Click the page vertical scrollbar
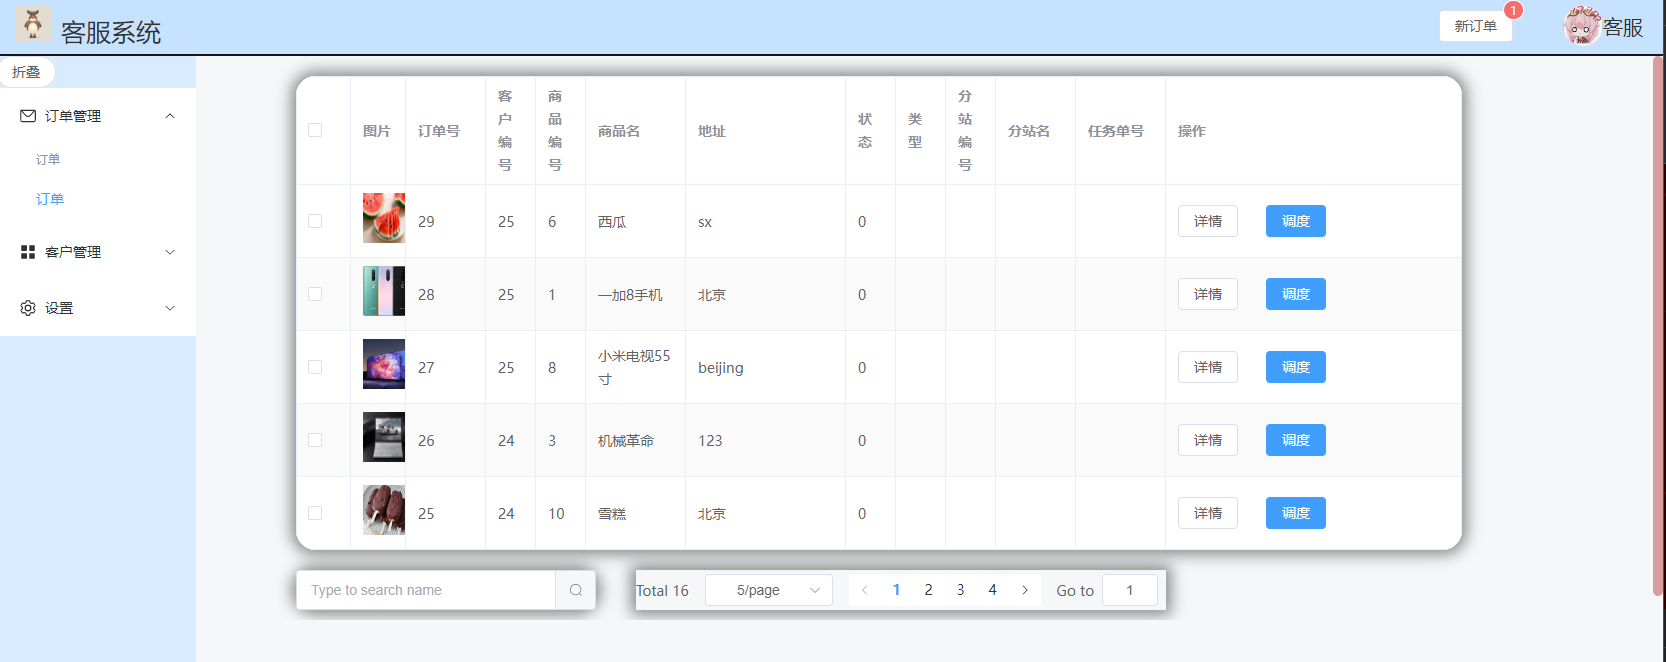 (1659, 326)
